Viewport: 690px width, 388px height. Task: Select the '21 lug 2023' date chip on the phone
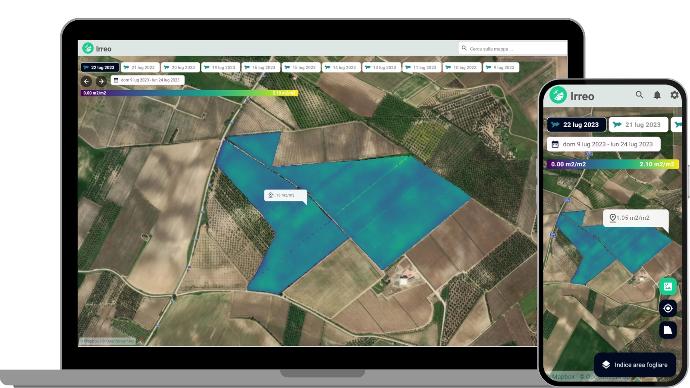pos(639,125)
